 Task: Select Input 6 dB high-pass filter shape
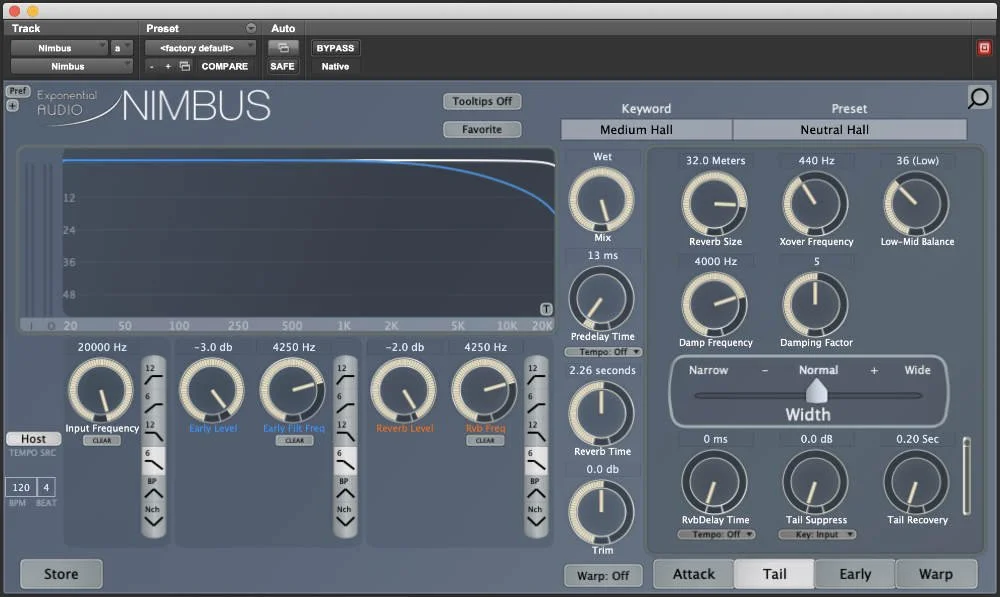153,403
